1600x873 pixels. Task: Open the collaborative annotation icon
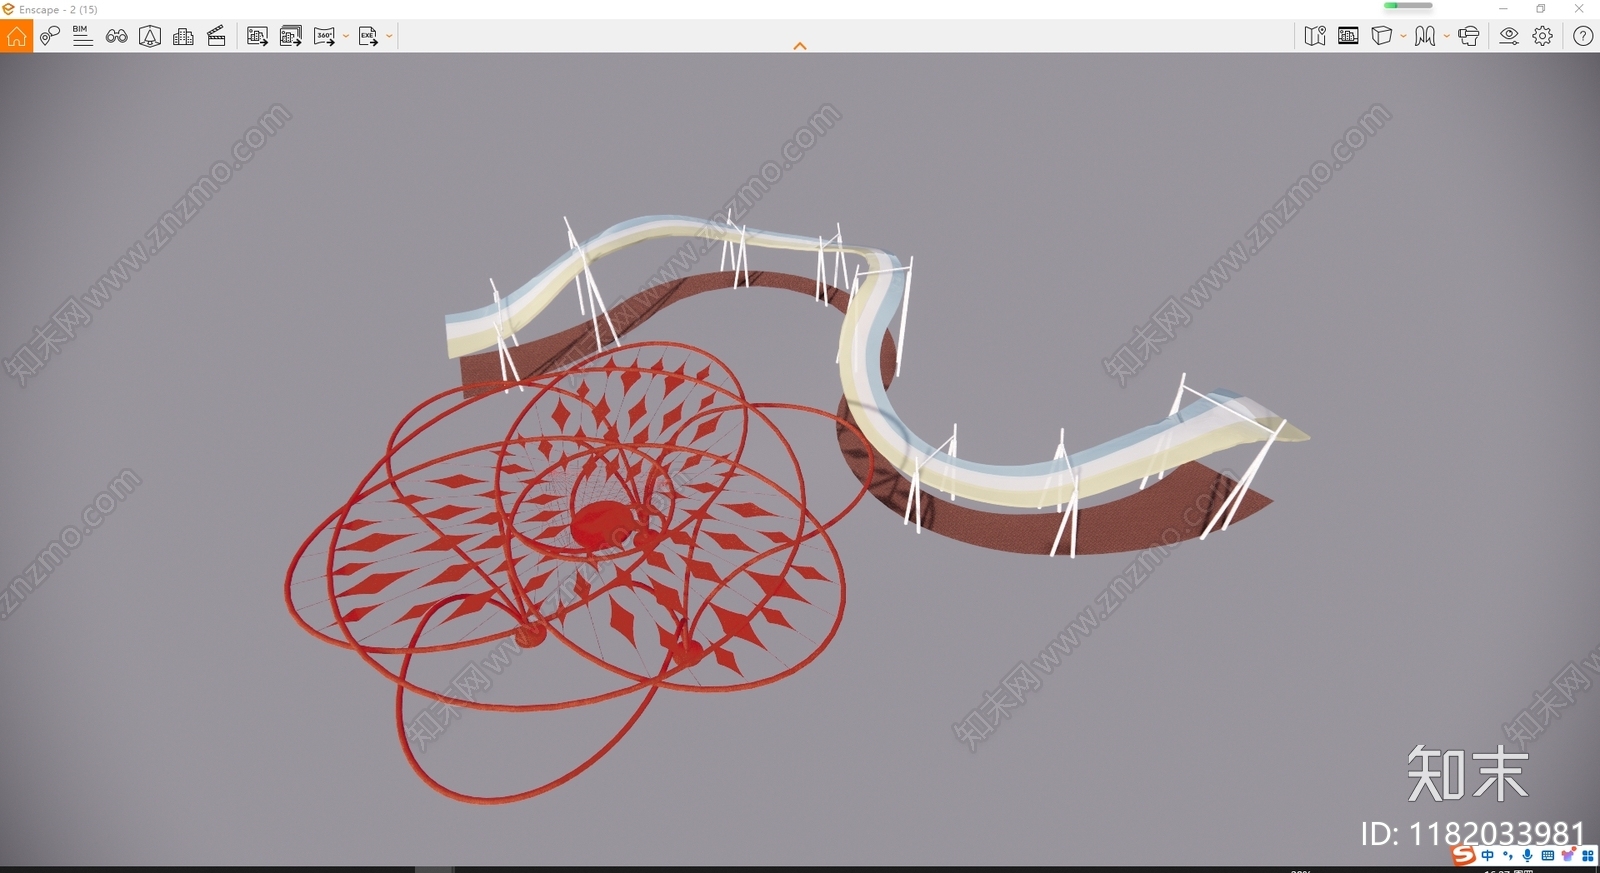click(x=150, y=37)
